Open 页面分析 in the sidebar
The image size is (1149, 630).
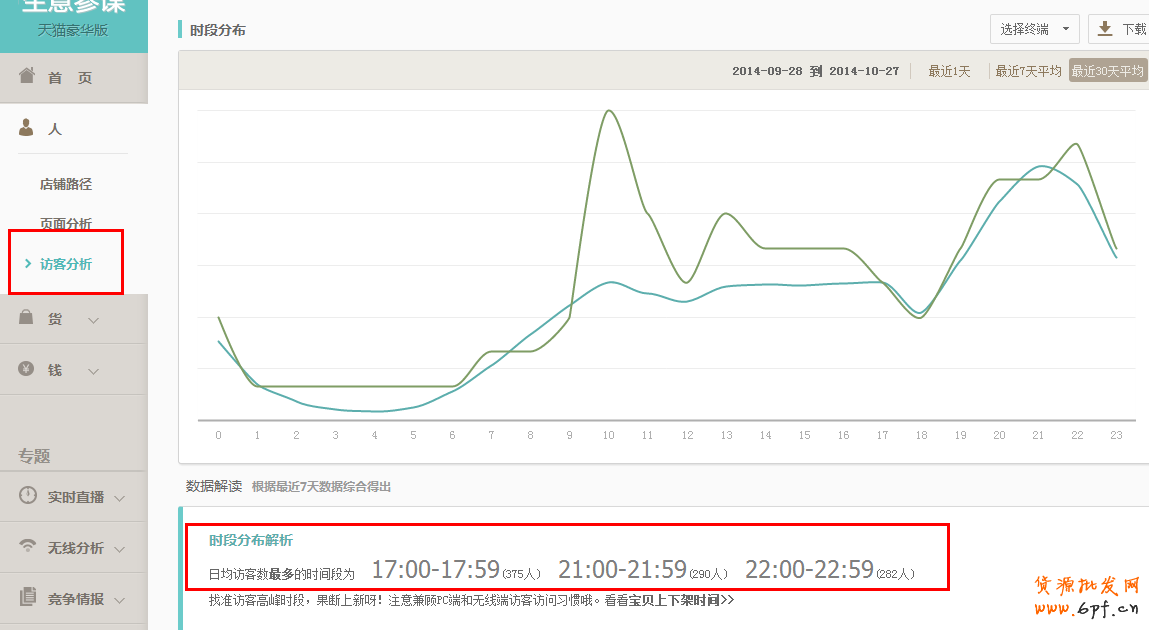[66, 223]
